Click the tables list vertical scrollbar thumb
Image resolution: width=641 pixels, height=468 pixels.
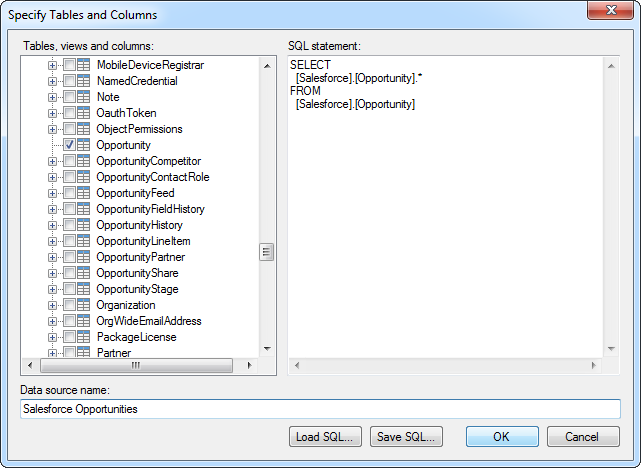point(267,252)
